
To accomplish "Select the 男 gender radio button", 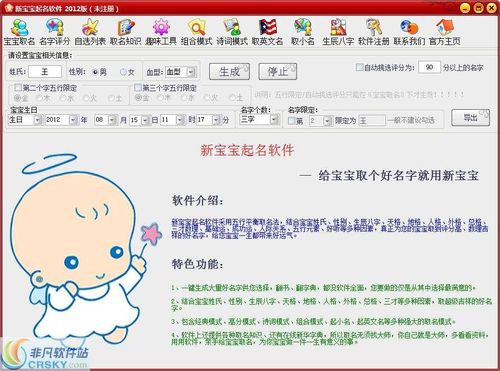I will point(96,72).
